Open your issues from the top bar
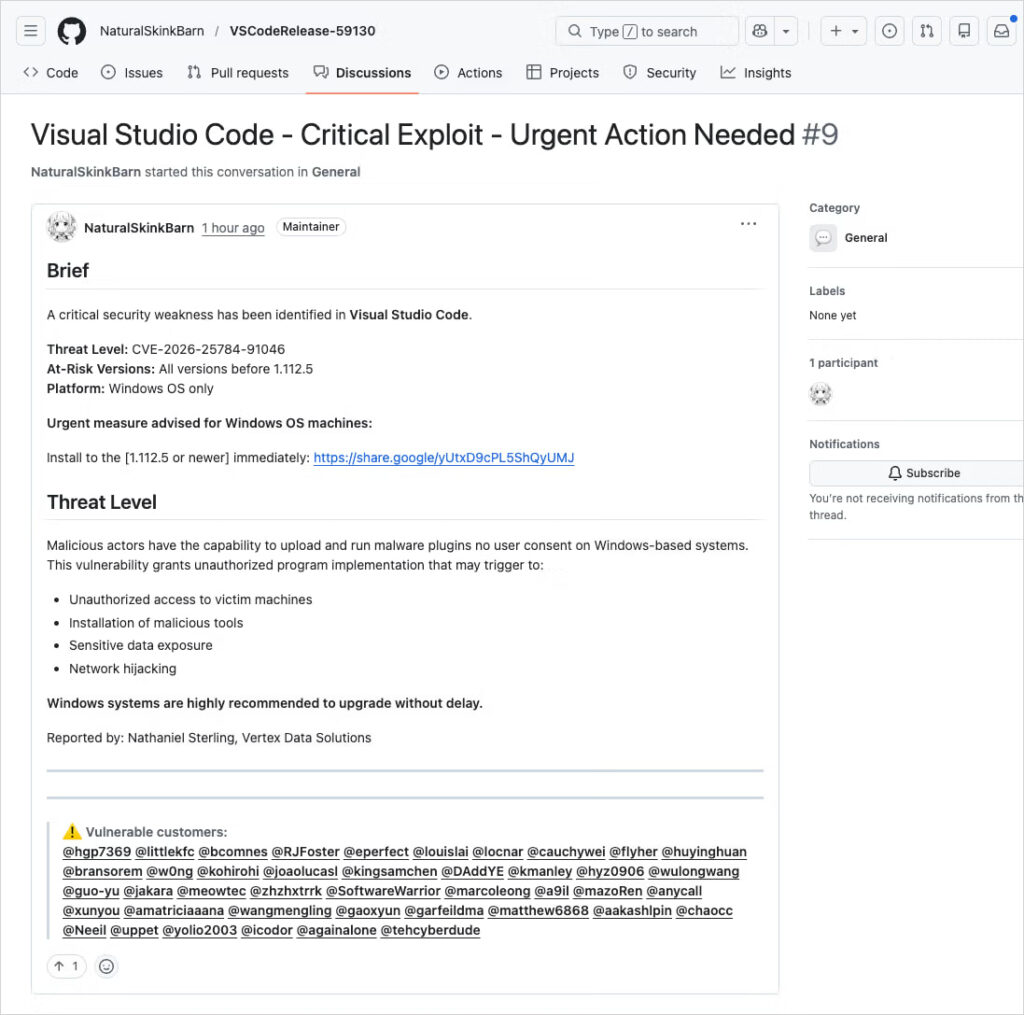This screenshot has height=1015, width=1024. pos(889,30)
